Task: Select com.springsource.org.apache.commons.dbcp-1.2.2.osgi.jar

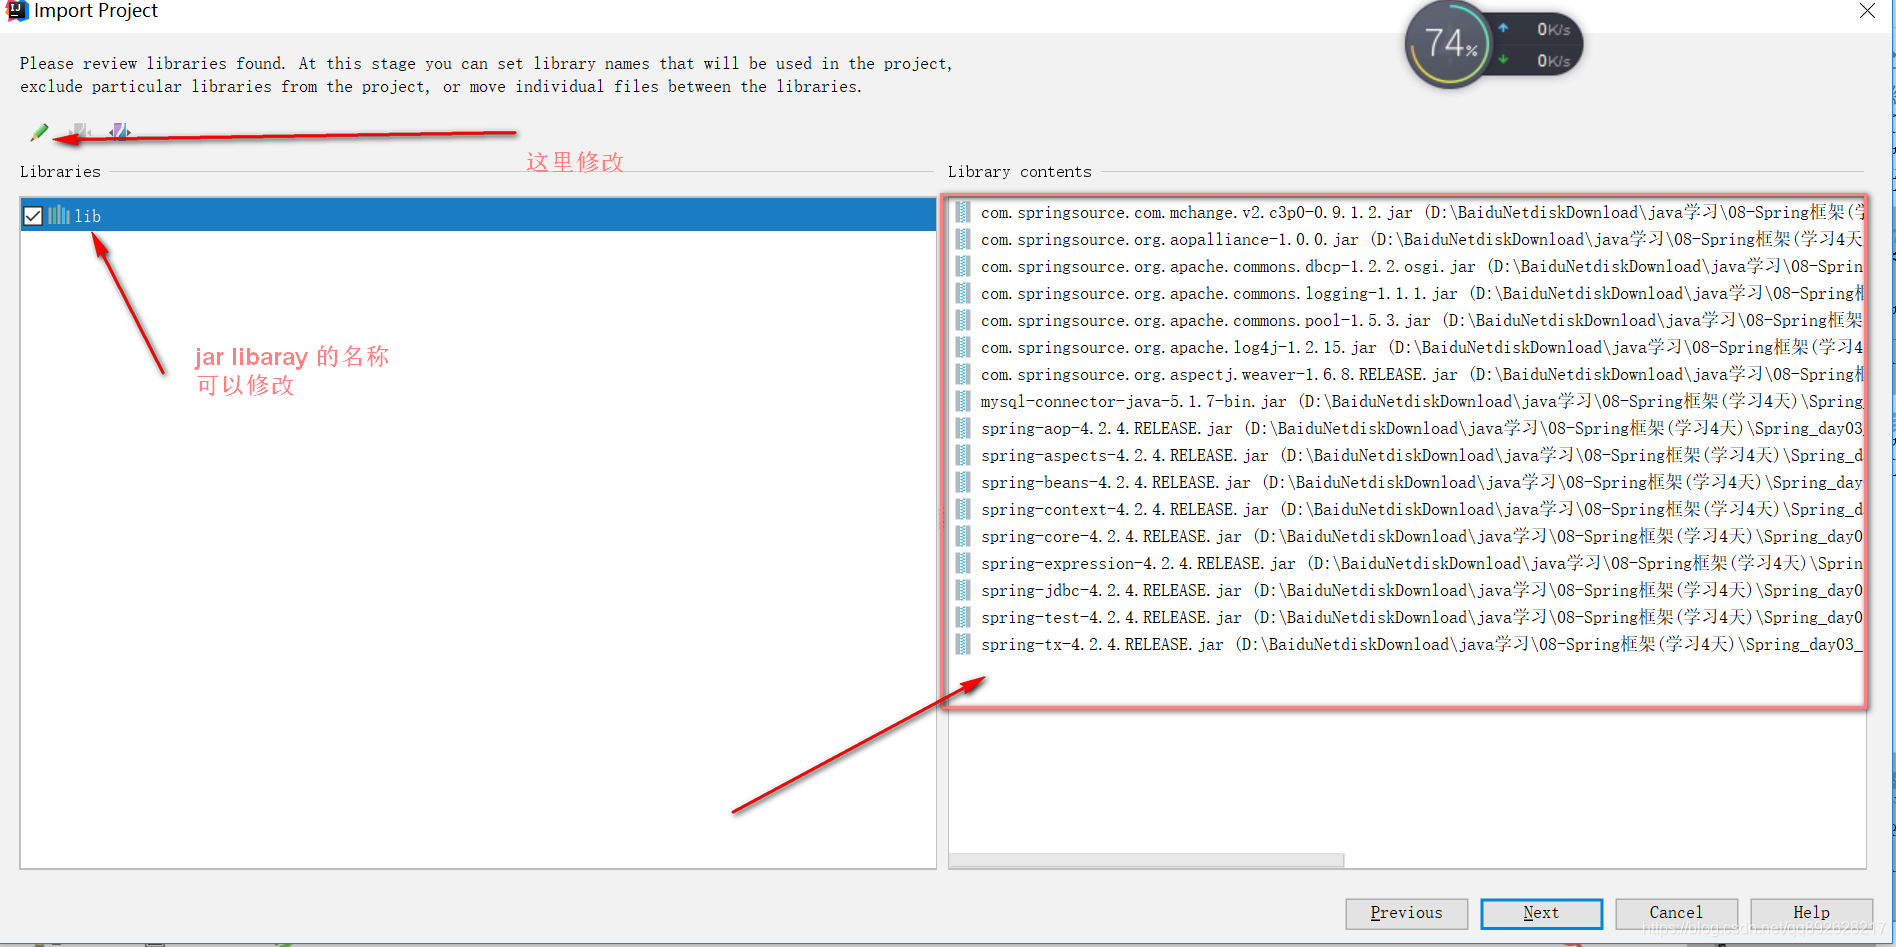Action: (x=1407, y=266)
